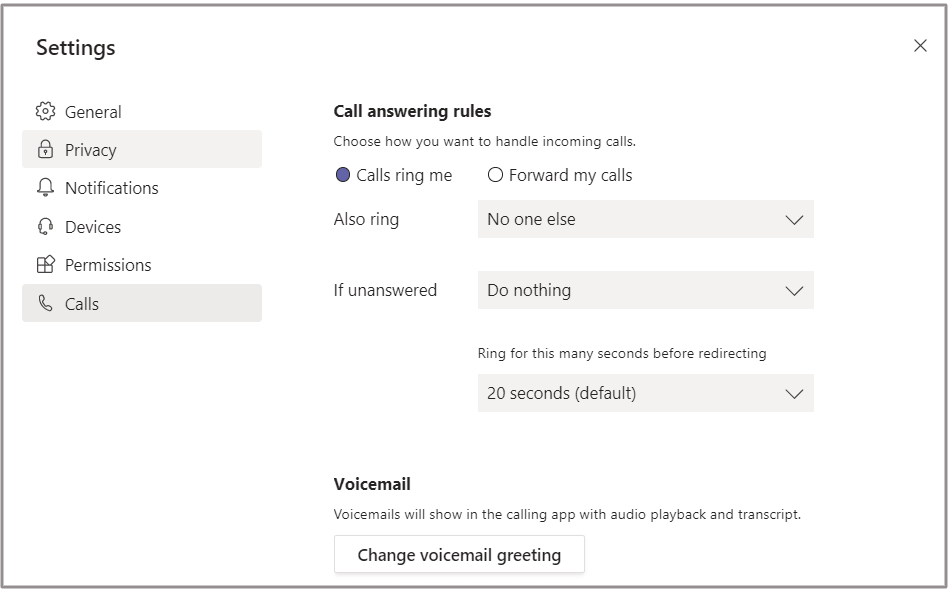Click the Do nothing selection field

click(x=646, y=290)
